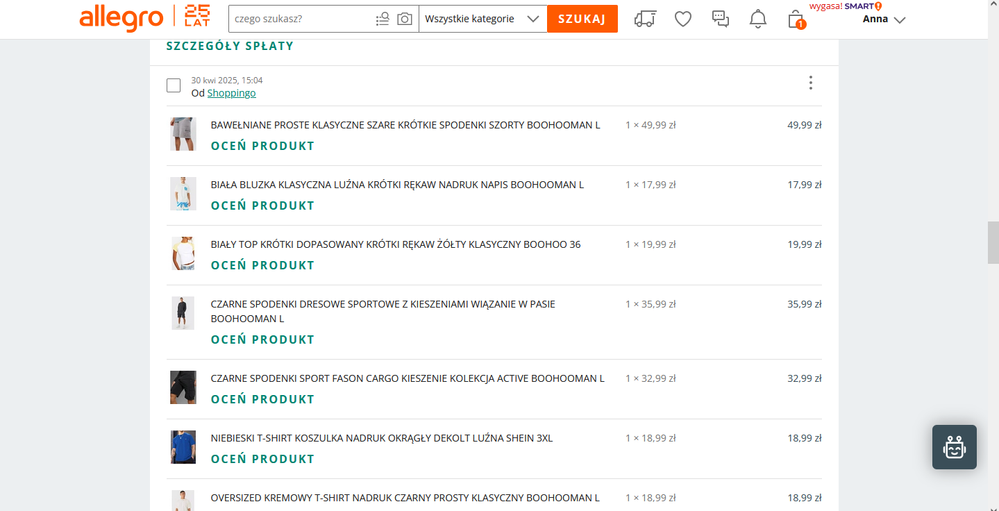Viewport: 999px width, 511px height.
Task: Open three-dot menu for the order
Action: [x=810, y=83]
